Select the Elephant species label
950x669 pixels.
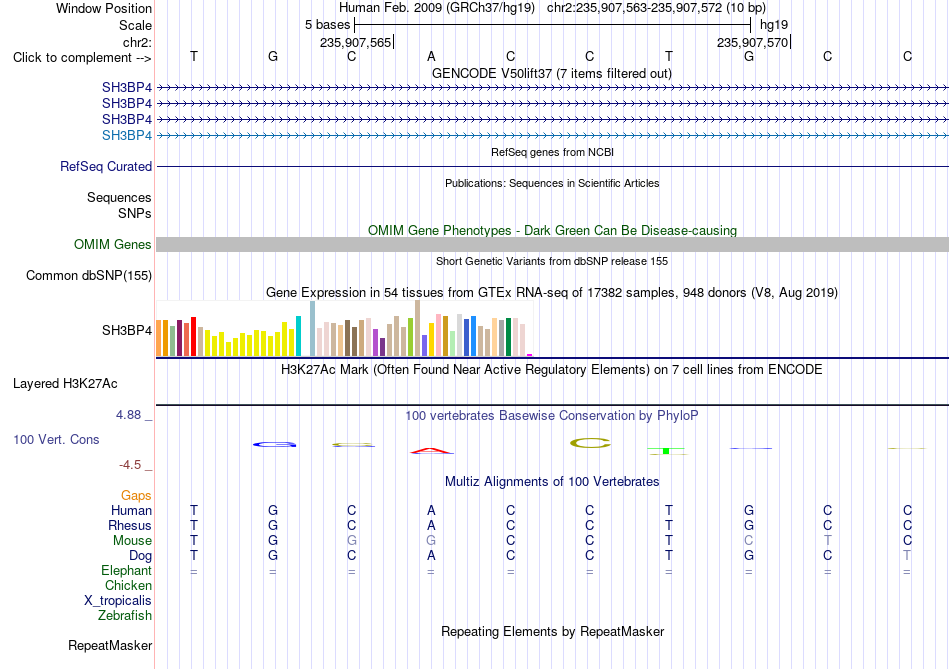pyautogui.click(x=127, y=570)
